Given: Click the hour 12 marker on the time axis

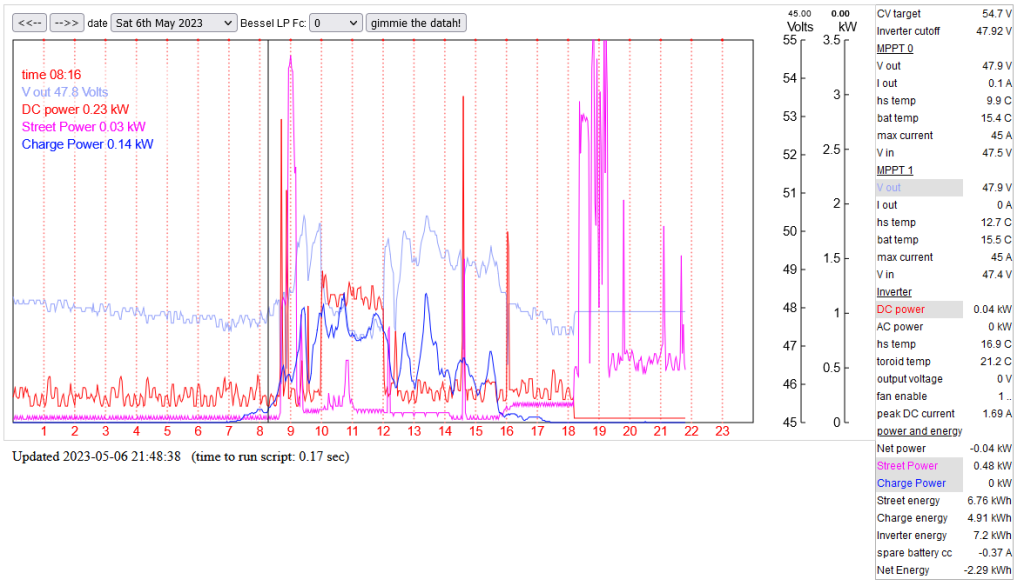Looking at the screenshot, I should coord(384,432).
